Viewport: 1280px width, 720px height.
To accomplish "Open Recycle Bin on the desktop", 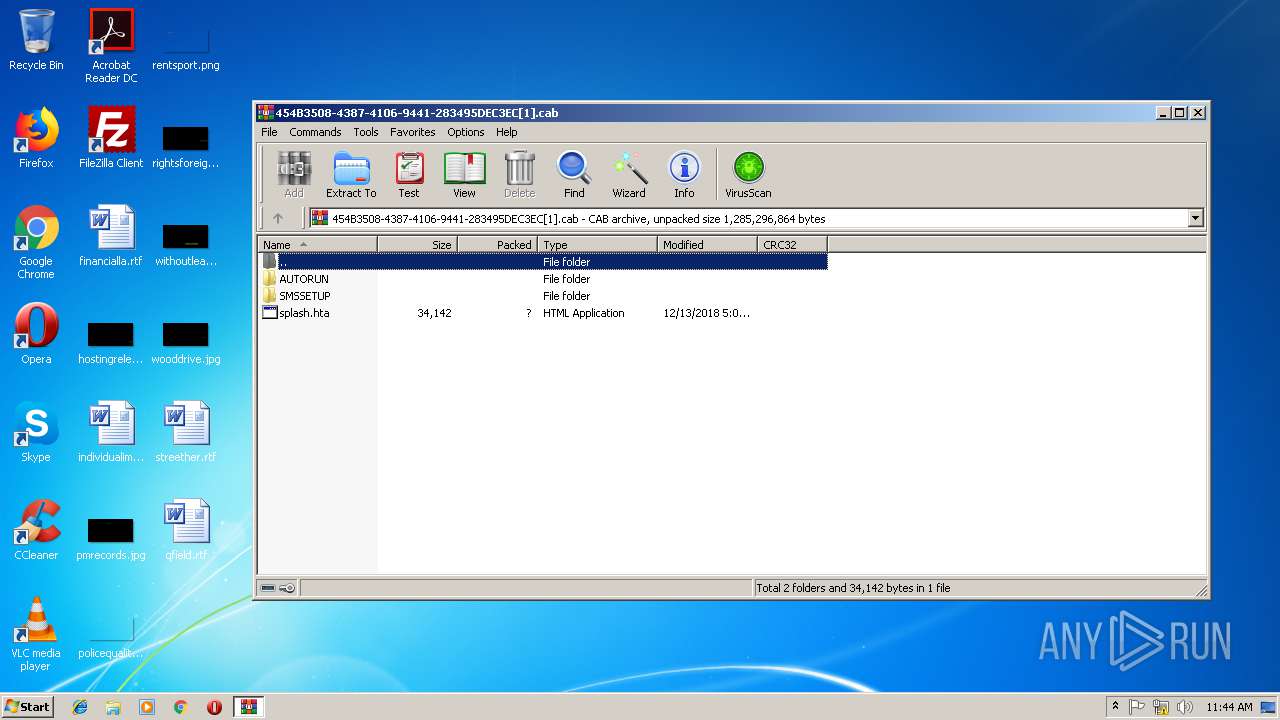I will (x=36, y=40).
